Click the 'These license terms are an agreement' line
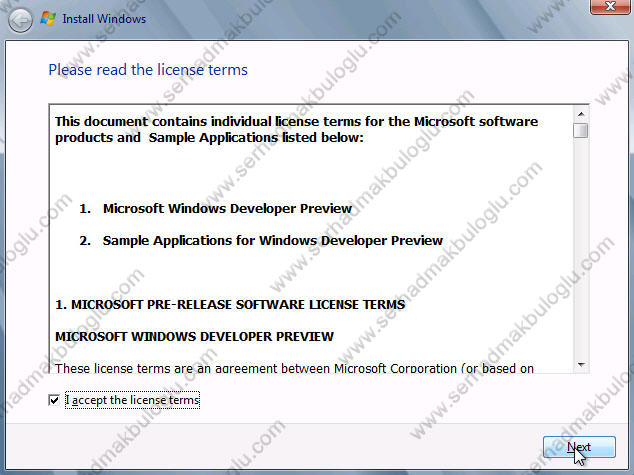The height and width of the screenshot is (475, 634). (294, 368)
